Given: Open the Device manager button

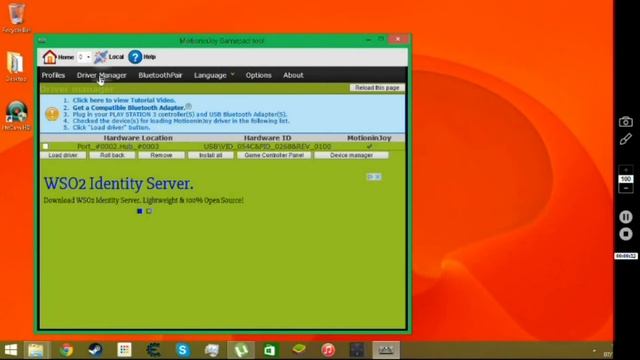Looking at the screenshot, I should tap(351, 155).
